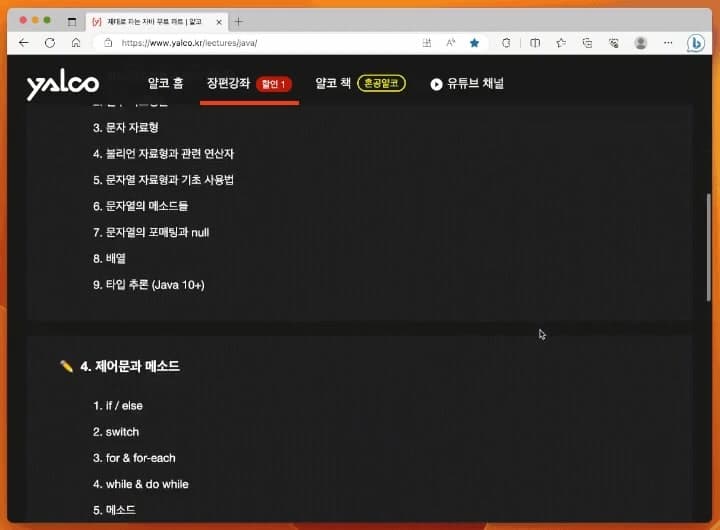
Task: Open lesson 6. 문자열의 메소드들
Action: pyautogui.click(x=141, y=206)
